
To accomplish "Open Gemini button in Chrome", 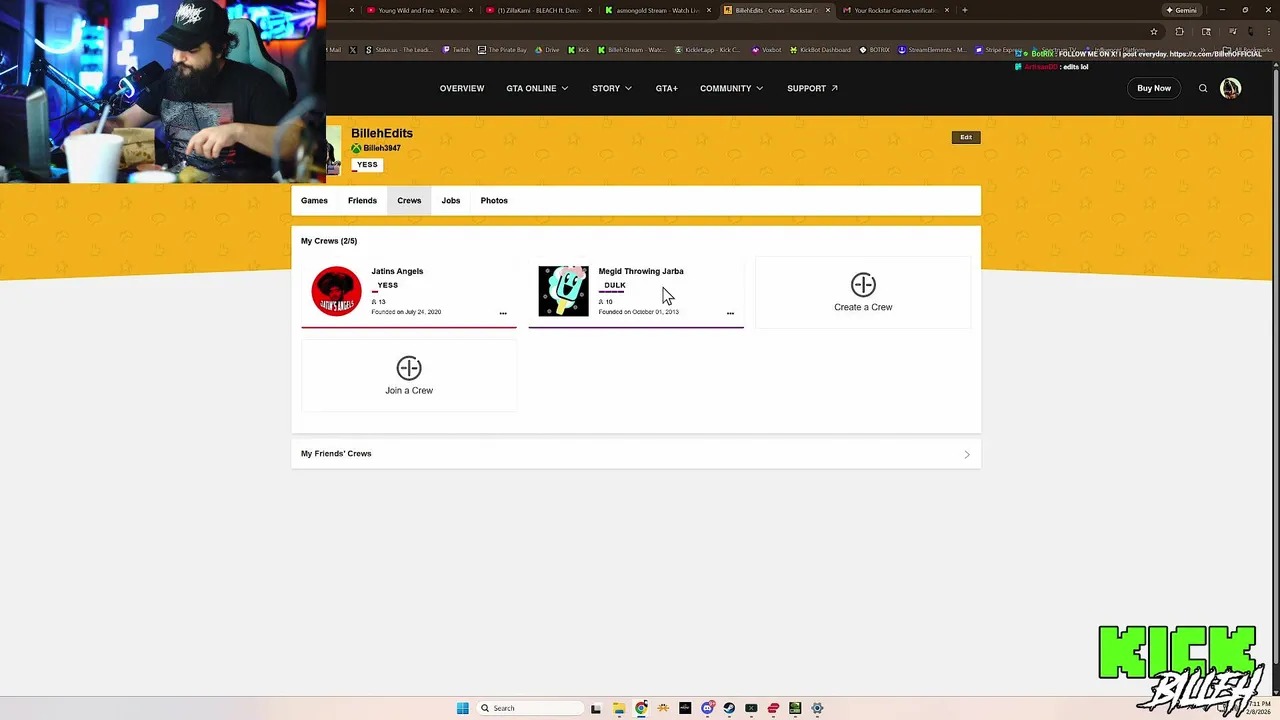I will (1181, 10).
